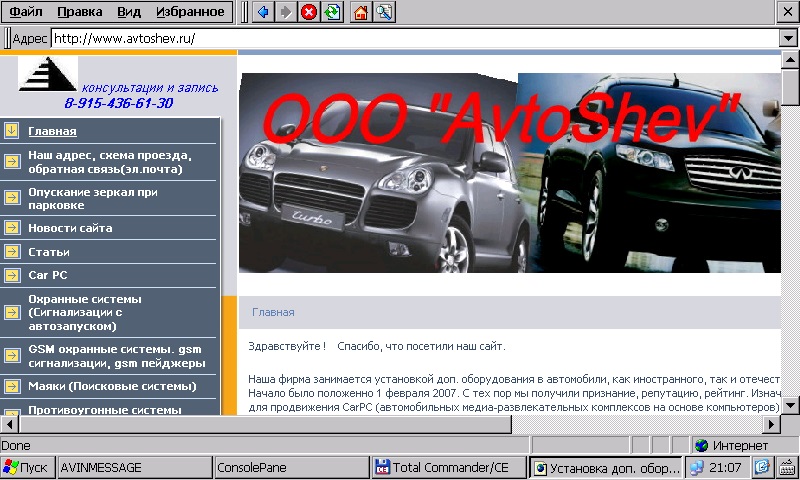Open Охранные системы (Сигнализации с автозапуском) link
This screenshot has height=480, width=800.
[x=85, y=312]
